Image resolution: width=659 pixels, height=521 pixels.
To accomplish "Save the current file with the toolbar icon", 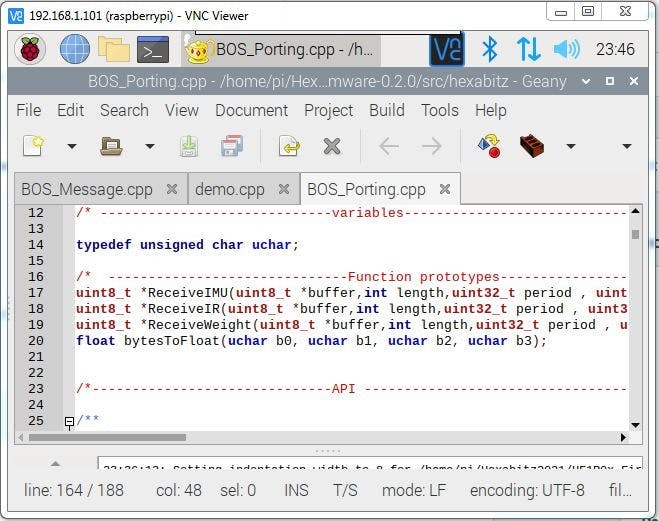I will 189,146.
